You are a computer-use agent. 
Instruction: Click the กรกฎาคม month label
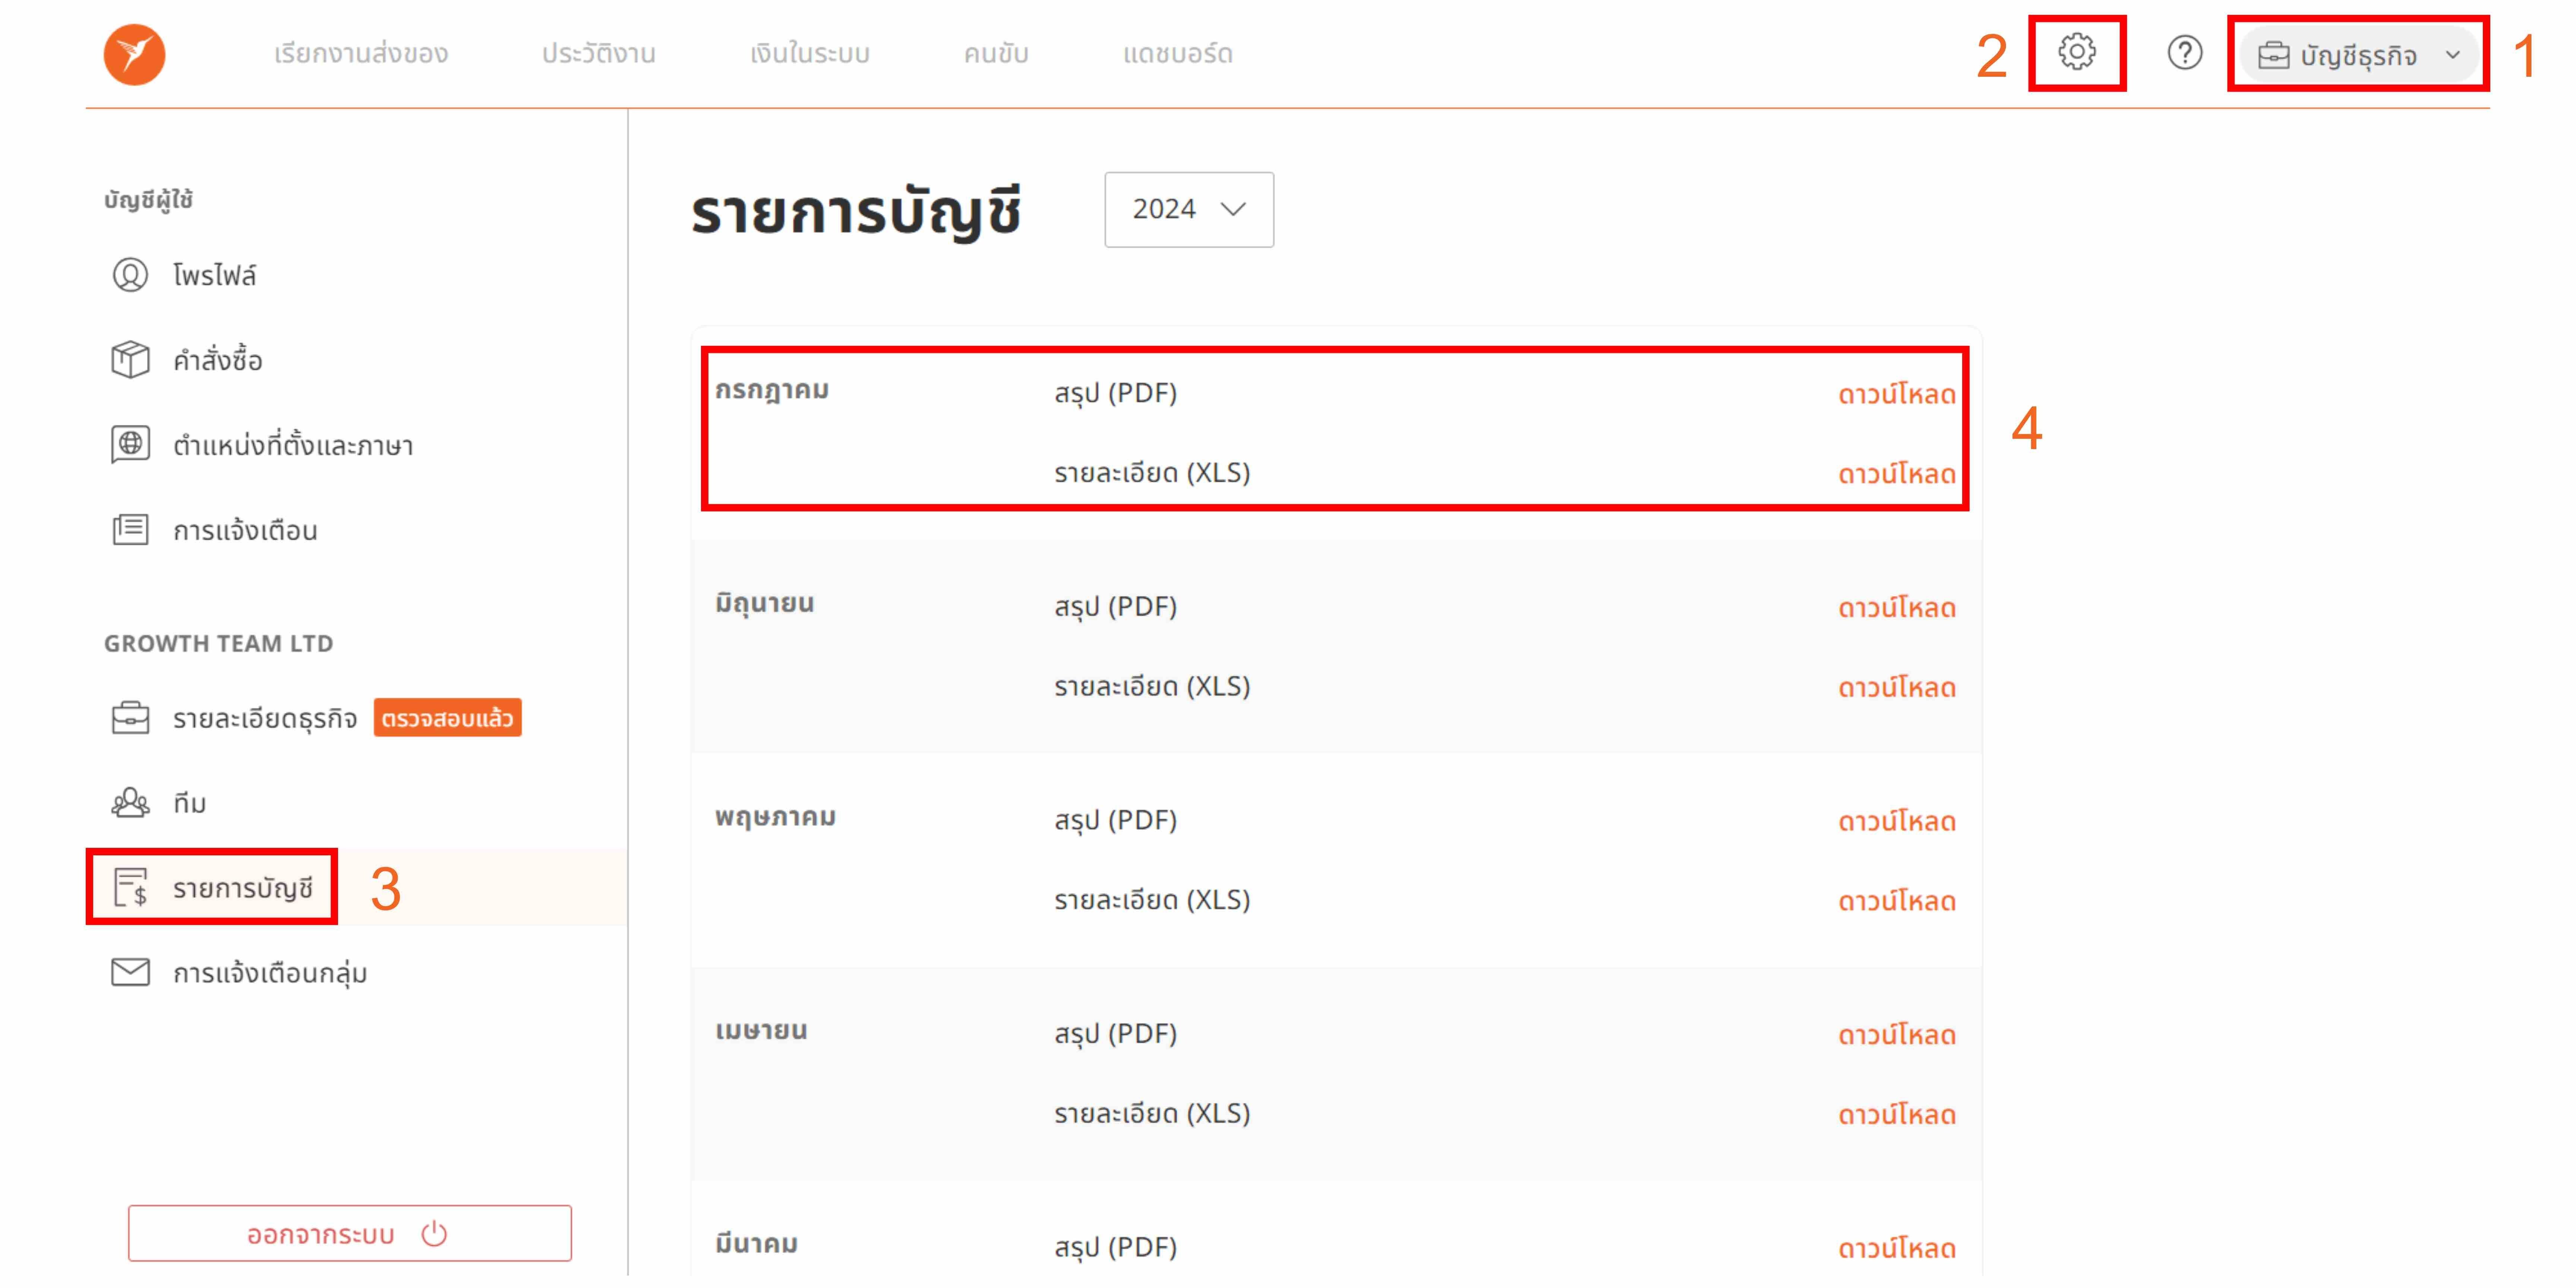[x=772, y=391]
